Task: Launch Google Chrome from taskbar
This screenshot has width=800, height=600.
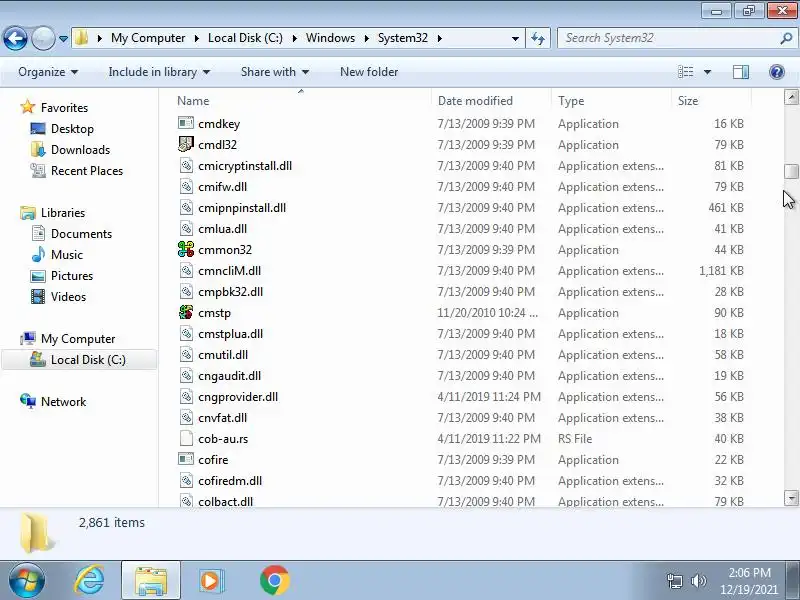Action: (x=274, y=580)
